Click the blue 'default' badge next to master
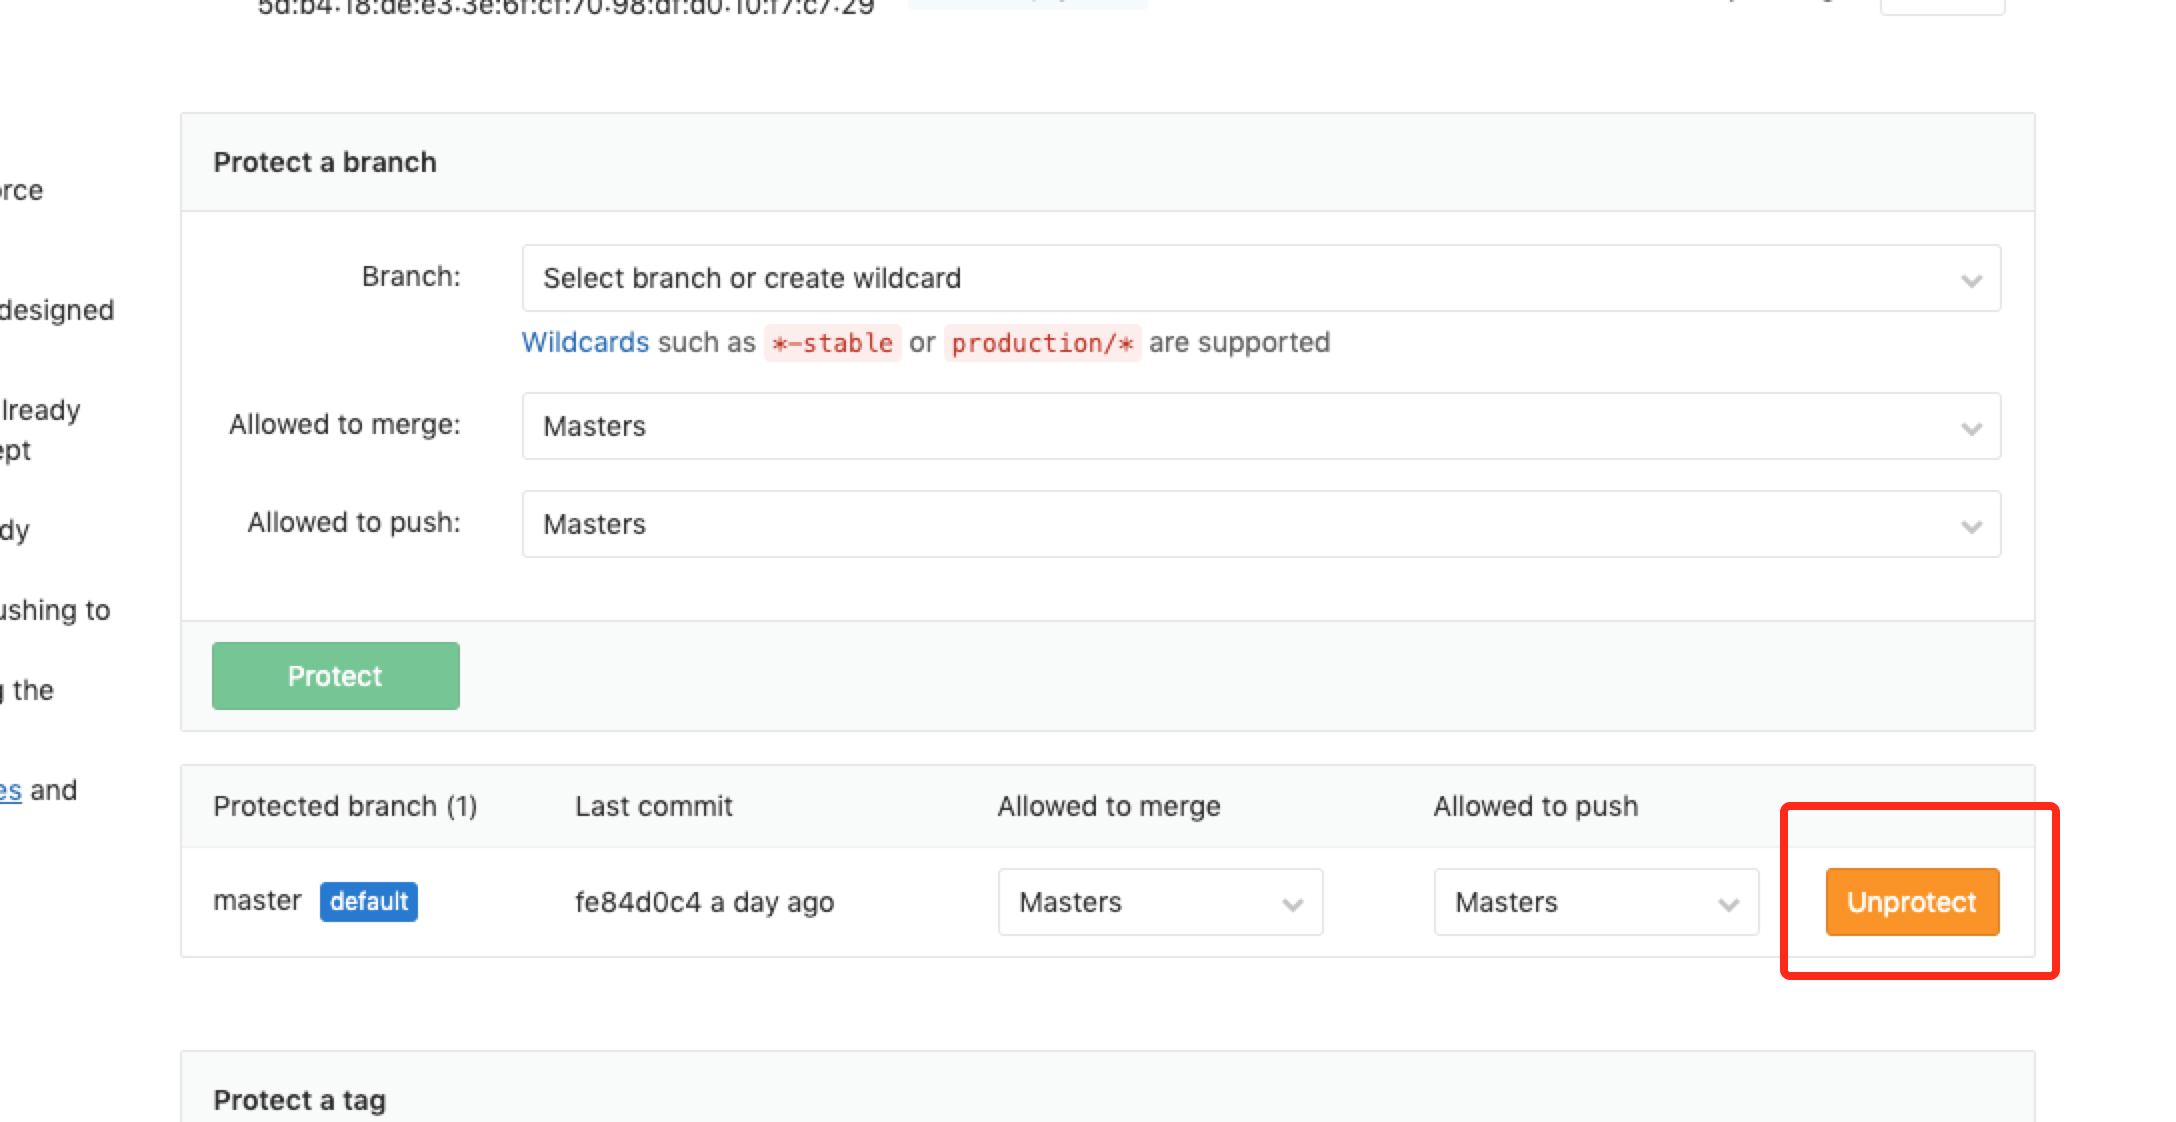The image size is (2176, 1122). tap(368, 901)
